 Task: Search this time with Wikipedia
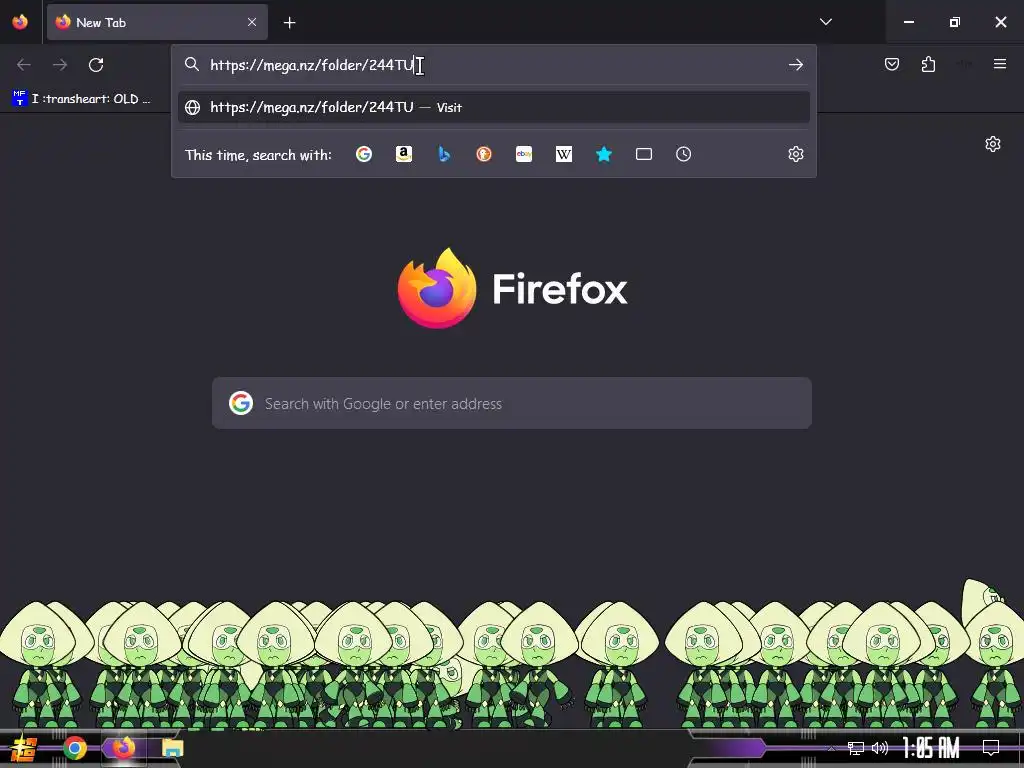pos(564,154)
